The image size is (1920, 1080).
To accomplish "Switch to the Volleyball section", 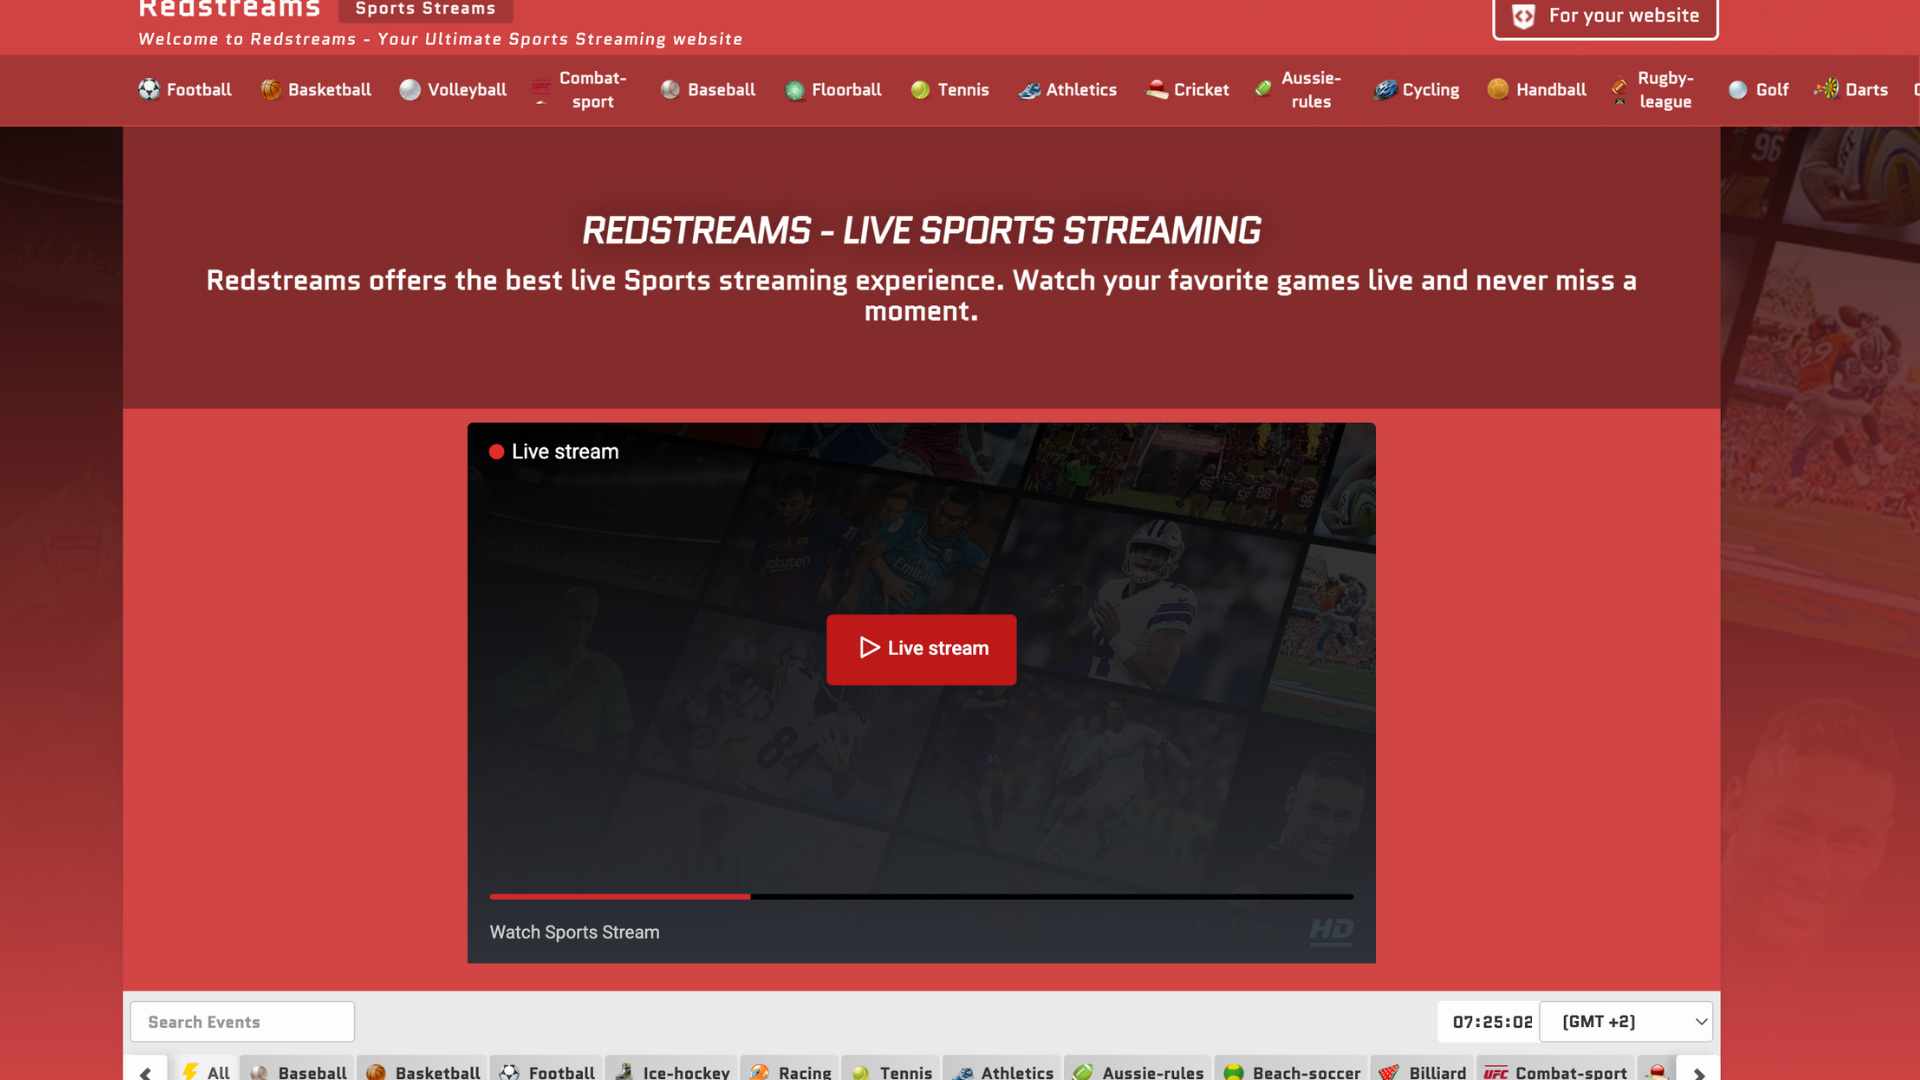I will (x=452, y=90).
